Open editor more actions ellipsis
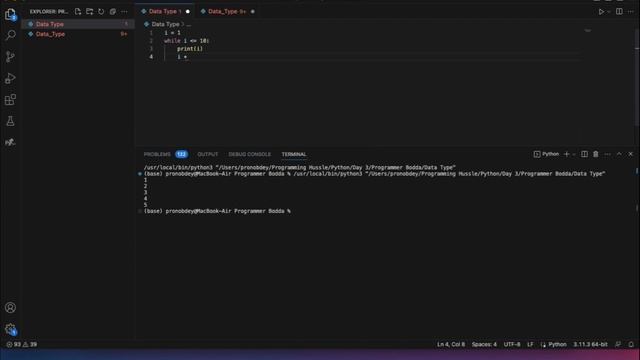640x360 pixels. pyautogui.click(x=631, y=11)
